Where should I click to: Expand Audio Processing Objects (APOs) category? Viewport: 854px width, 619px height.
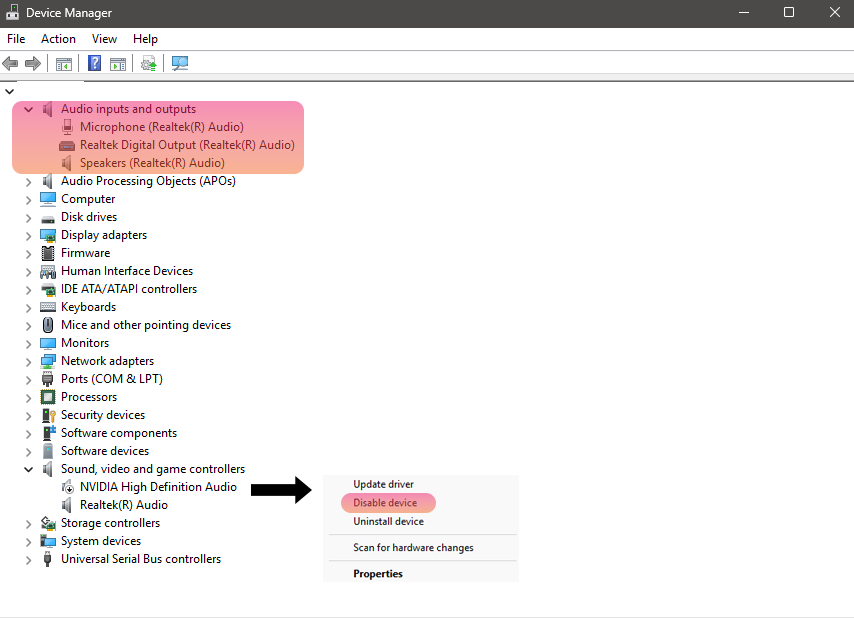coord(28,182)
